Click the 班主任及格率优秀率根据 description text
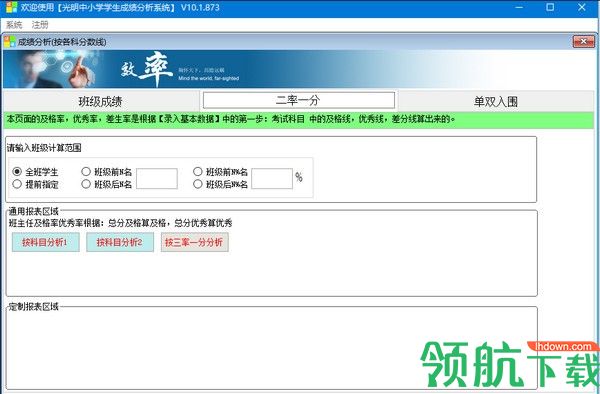This screenshot has width=600, height=394. [x=120, y=223]
